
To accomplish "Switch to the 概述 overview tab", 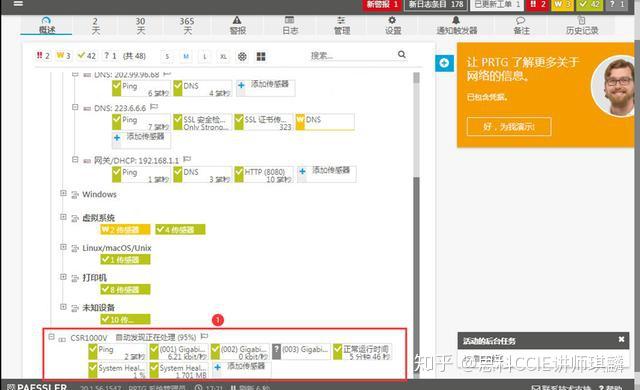I will point(47,25).
